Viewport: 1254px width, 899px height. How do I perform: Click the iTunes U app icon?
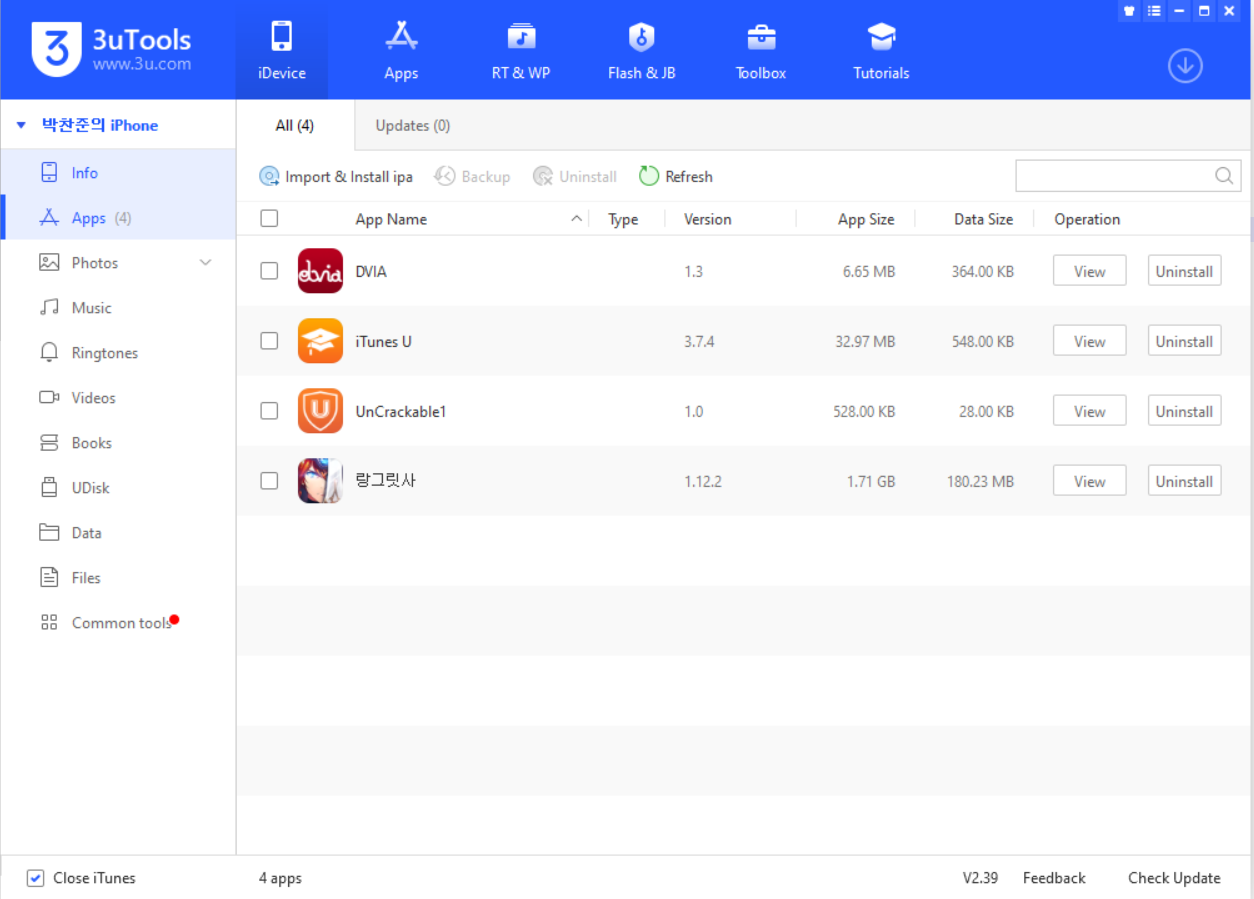(320, 341)
